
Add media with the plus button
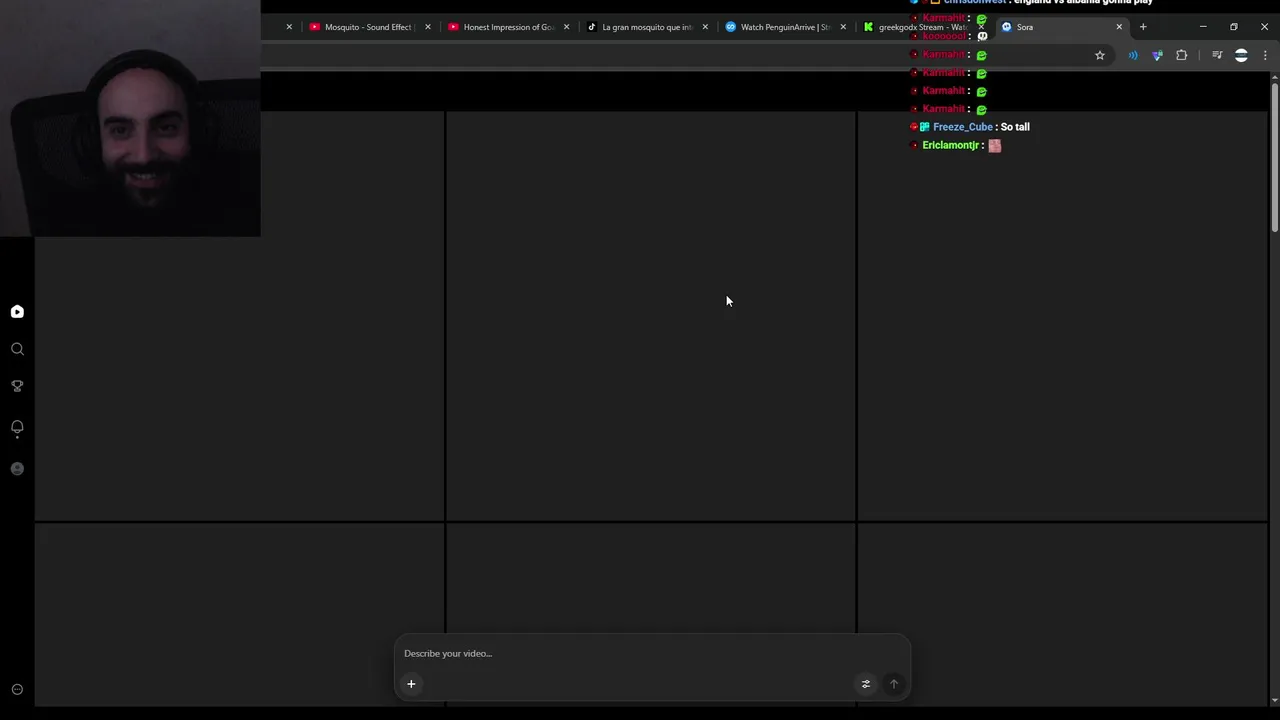point(411,684)
